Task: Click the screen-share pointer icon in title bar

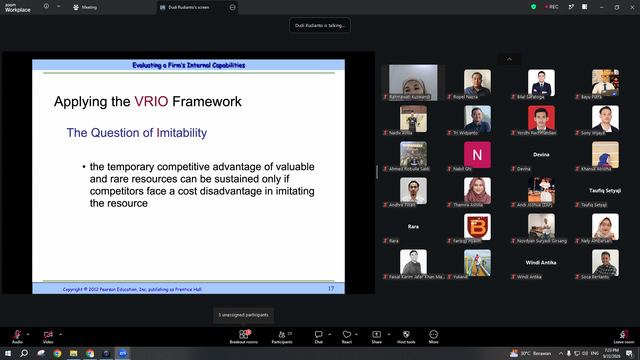Action: [571, 7]
